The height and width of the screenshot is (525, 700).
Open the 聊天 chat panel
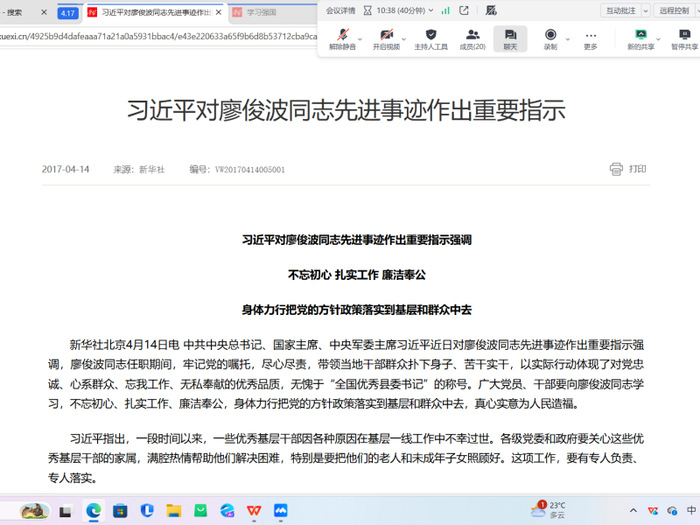tap(510, 37)
